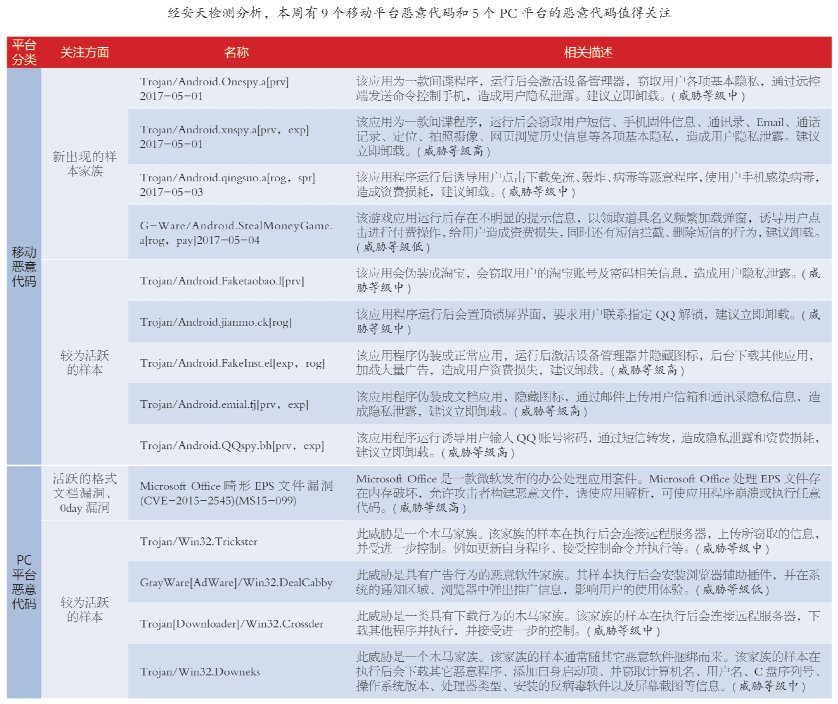Click the 关注方面 column header
Screen dimensions: 838x704
[x=84, y=52]
